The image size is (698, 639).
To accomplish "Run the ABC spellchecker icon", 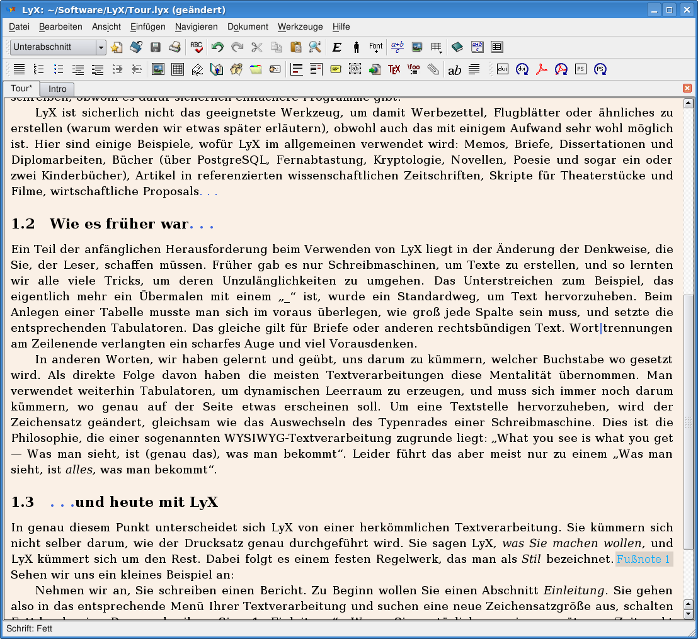I will pos(197,47).
